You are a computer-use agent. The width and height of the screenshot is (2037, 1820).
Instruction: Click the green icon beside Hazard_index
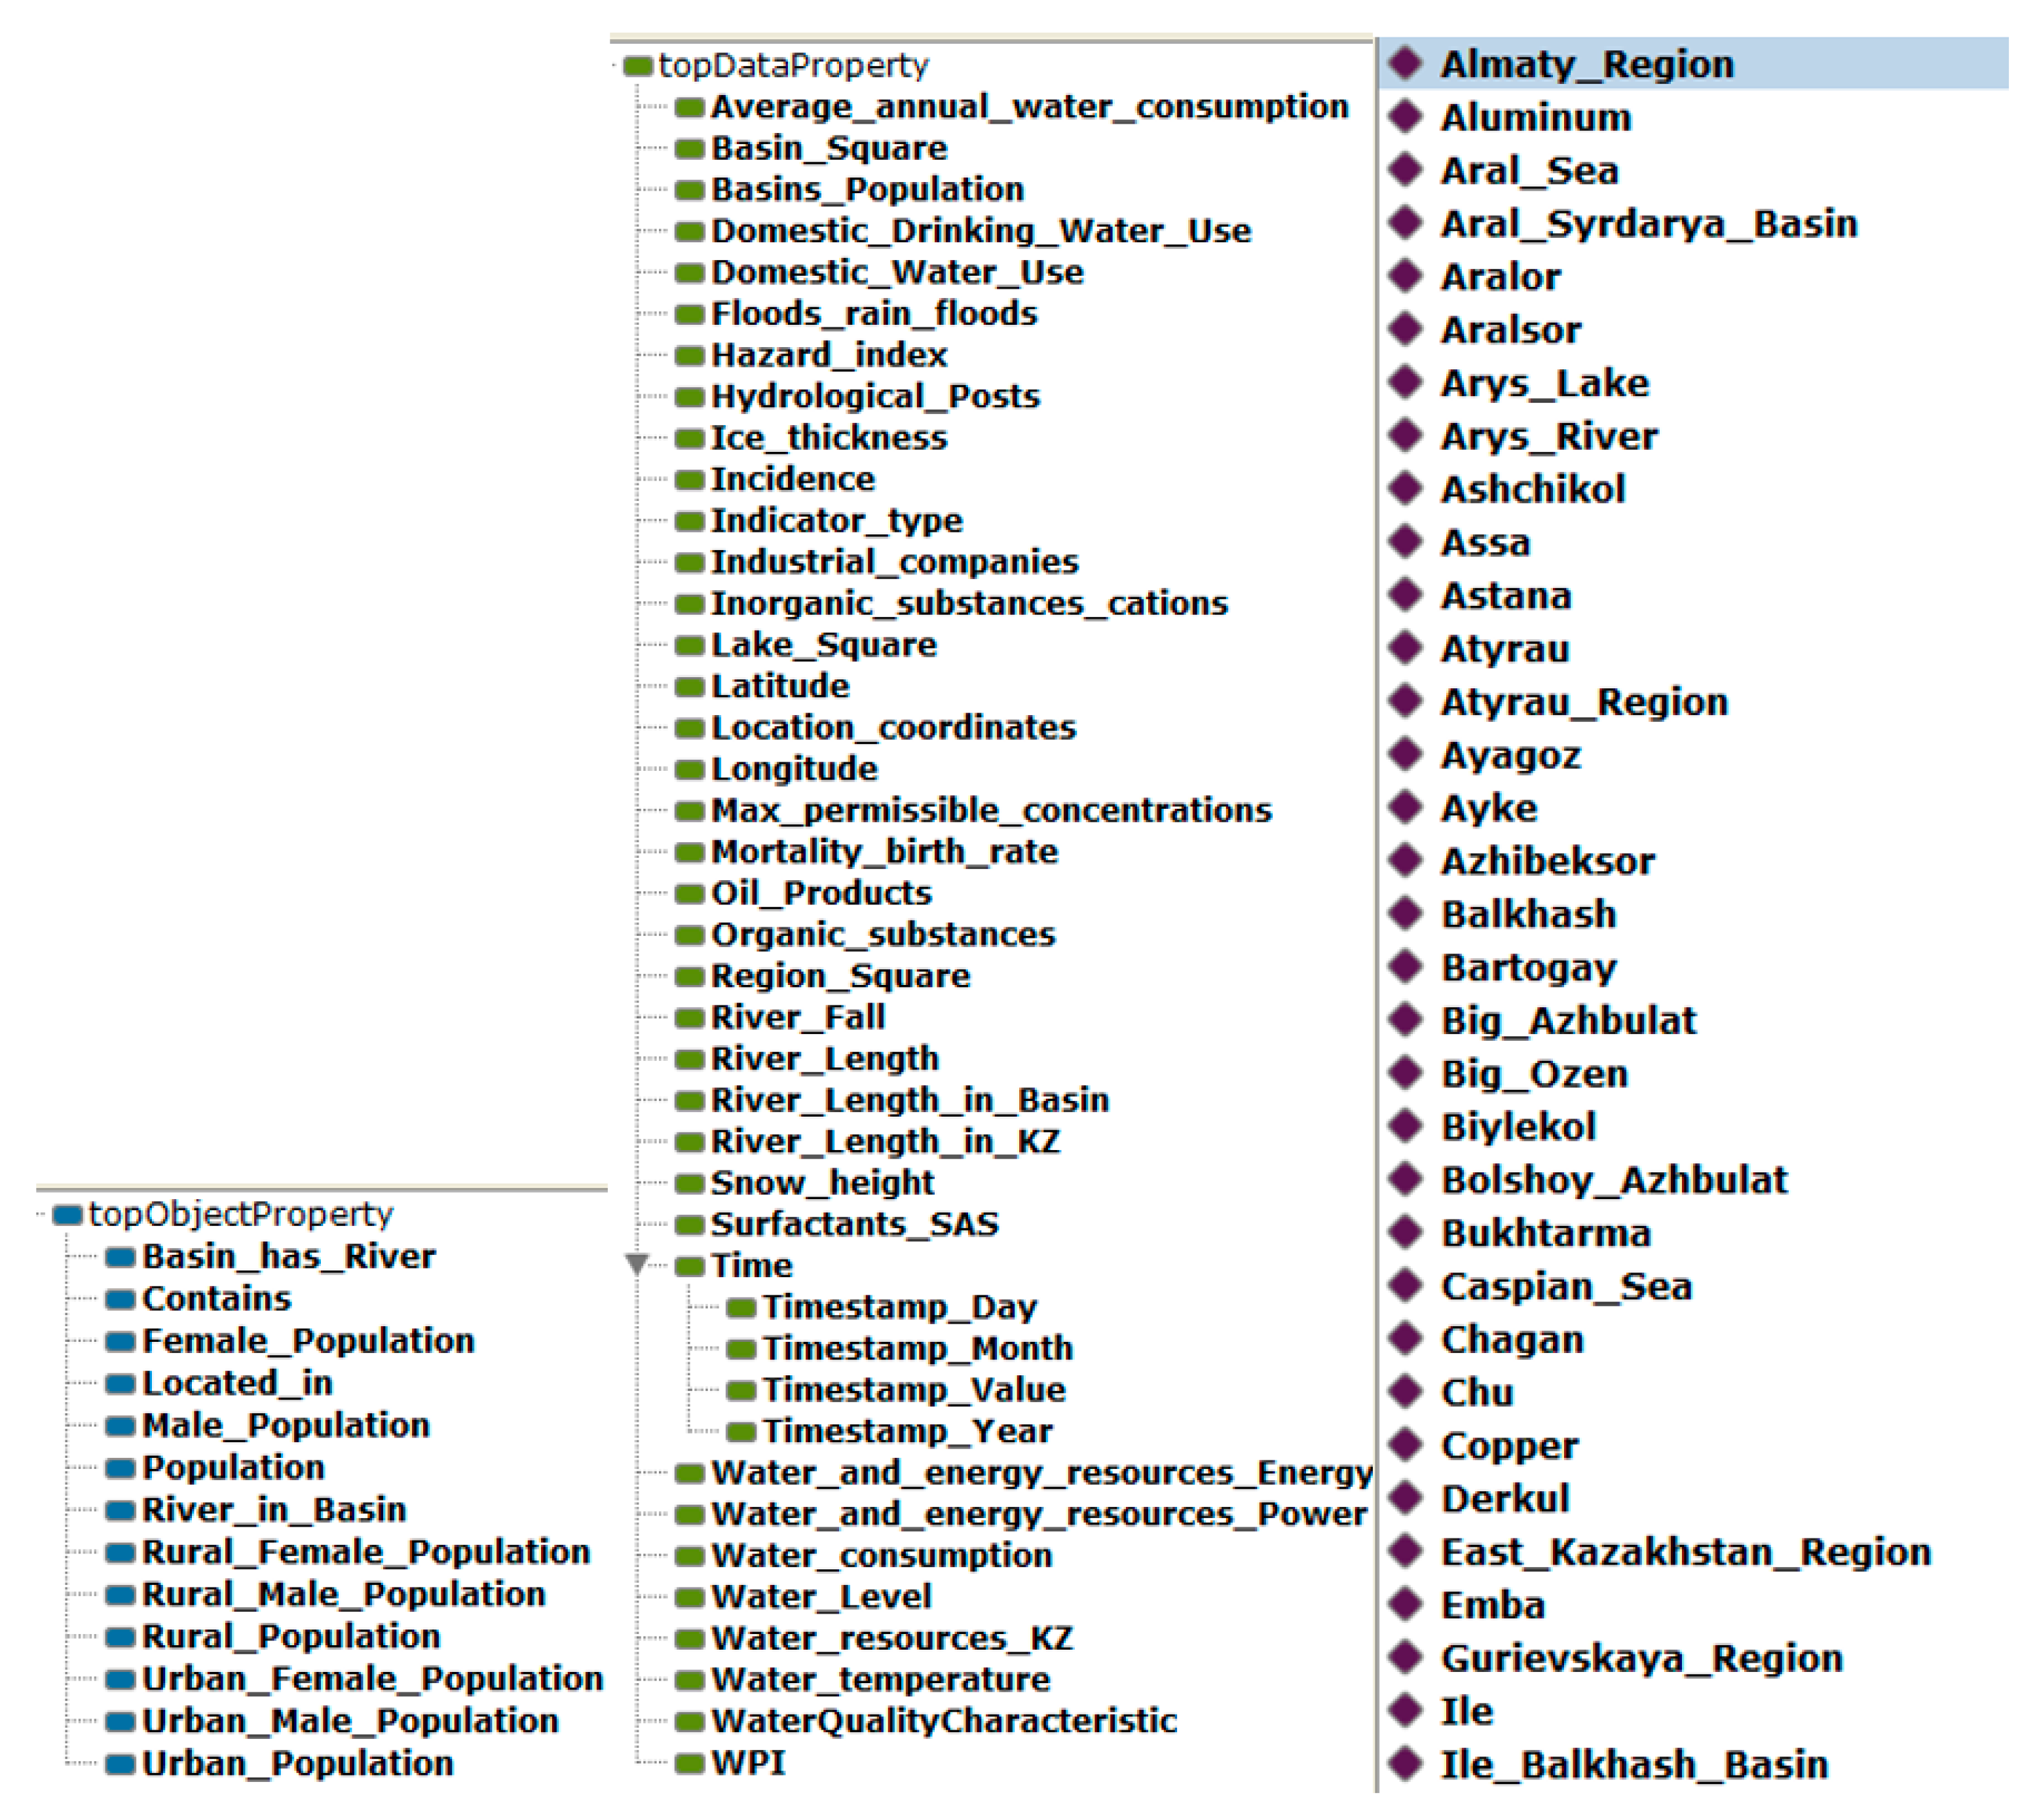coord(689,355)
